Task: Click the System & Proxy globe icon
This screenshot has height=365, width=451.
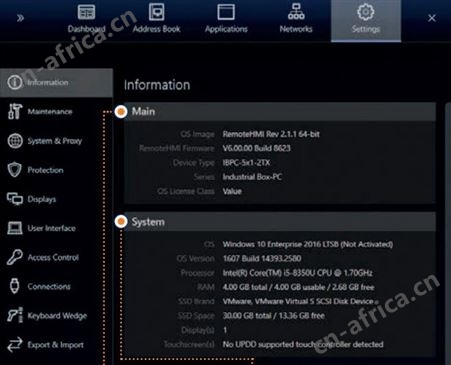Action: tap(15, 141)
